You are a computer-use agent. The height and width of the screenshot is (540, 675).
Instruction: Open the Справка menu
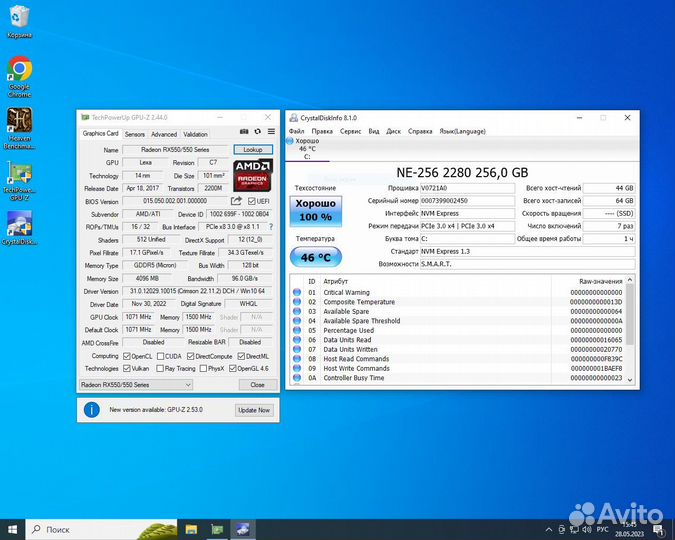click(420, 131)
